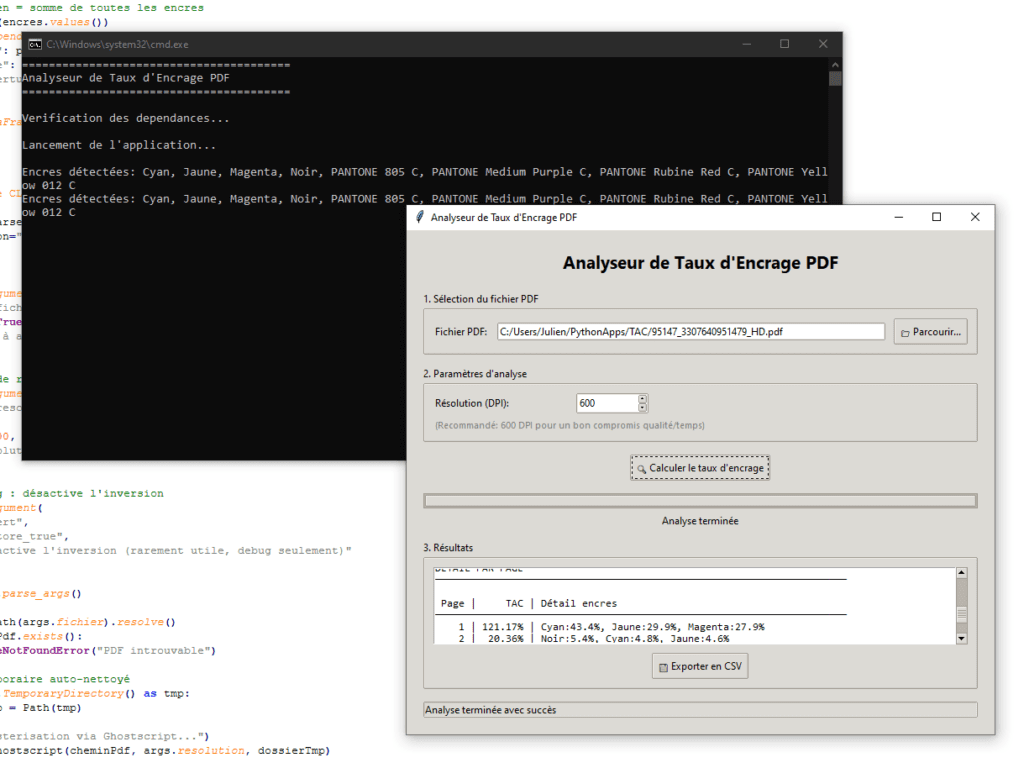Image resolution: width=1024 pixels, height=768 pixels.
Task: Close the Analyseur de Taux d'Encrage window
Action: click(x=975, y=217)
